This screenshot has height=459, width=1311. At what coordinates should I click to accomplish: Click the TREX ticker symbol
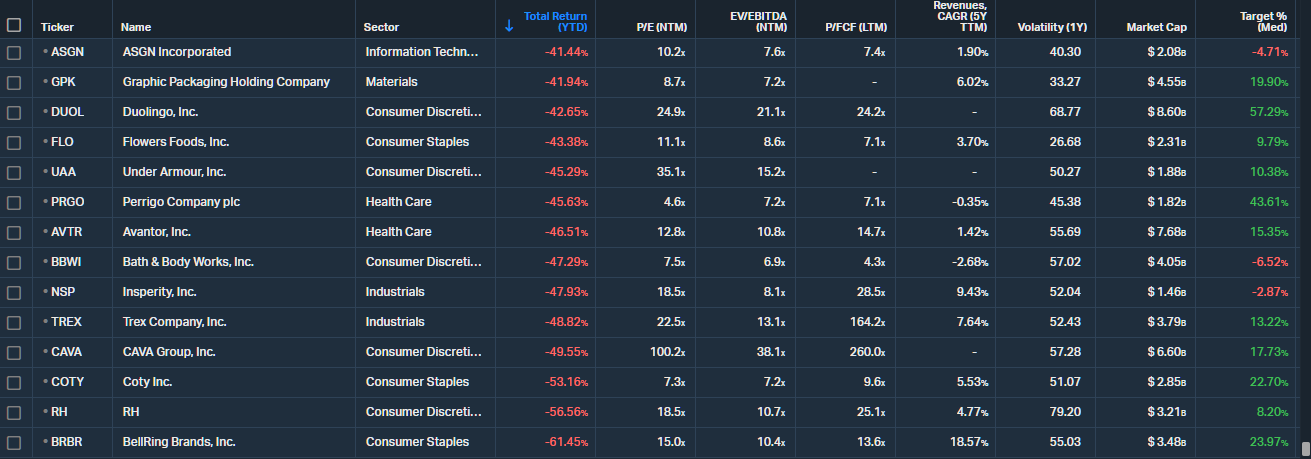pyautogui.click(x=67, y=322)
